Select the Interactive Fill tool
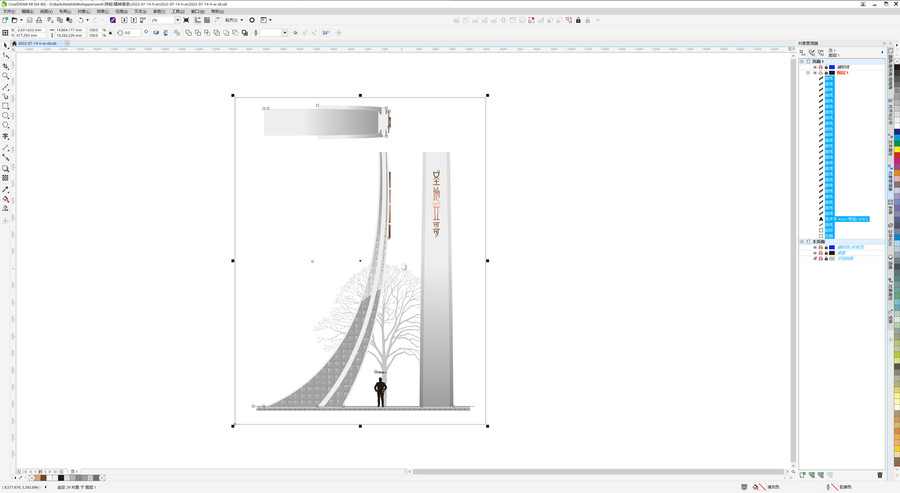Screen dimensions: 900x493 pos(6,199)
